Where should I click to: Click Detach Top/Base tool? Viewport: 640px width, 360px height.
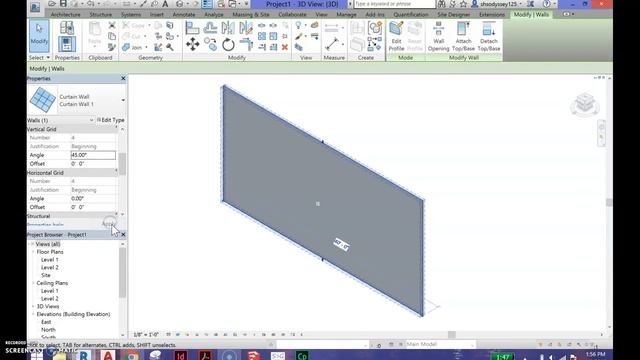(489, 36)
